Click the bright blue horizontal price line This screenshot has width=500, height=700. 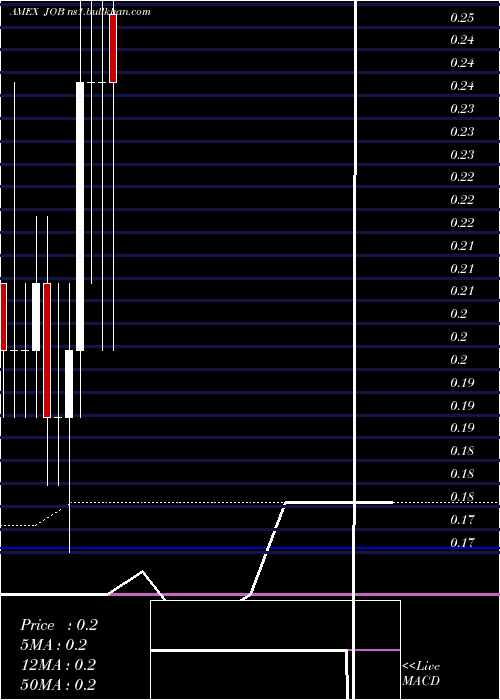(x=250, y=548)
